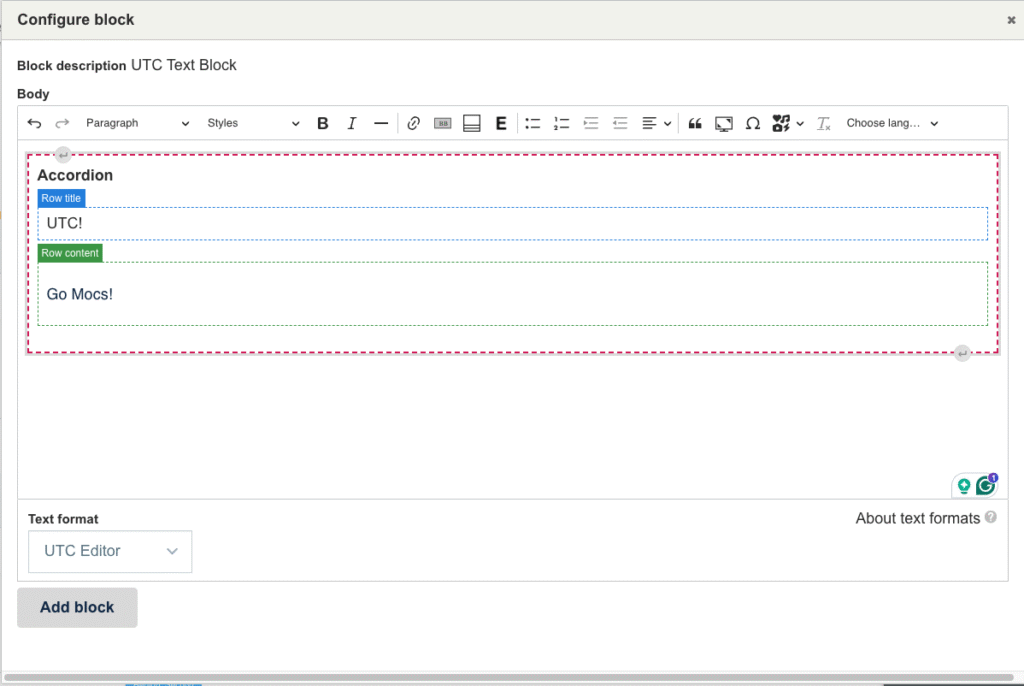Screen dimensions: 1024x686
Task: Open the About text formats link
Action: (x=917, y=518)
